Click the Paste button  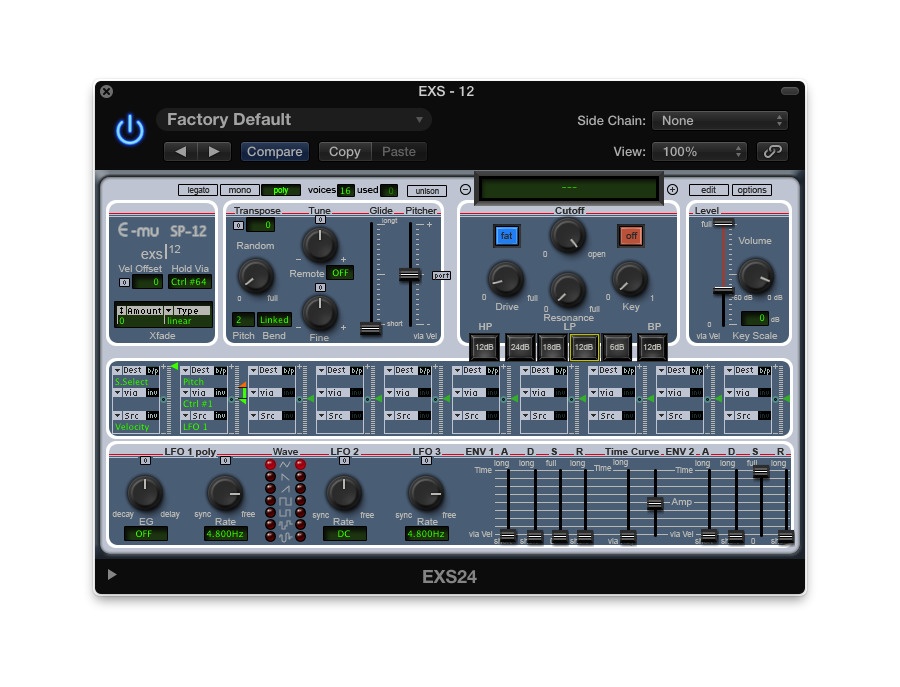pyautogui.click(x=399, y=152)
